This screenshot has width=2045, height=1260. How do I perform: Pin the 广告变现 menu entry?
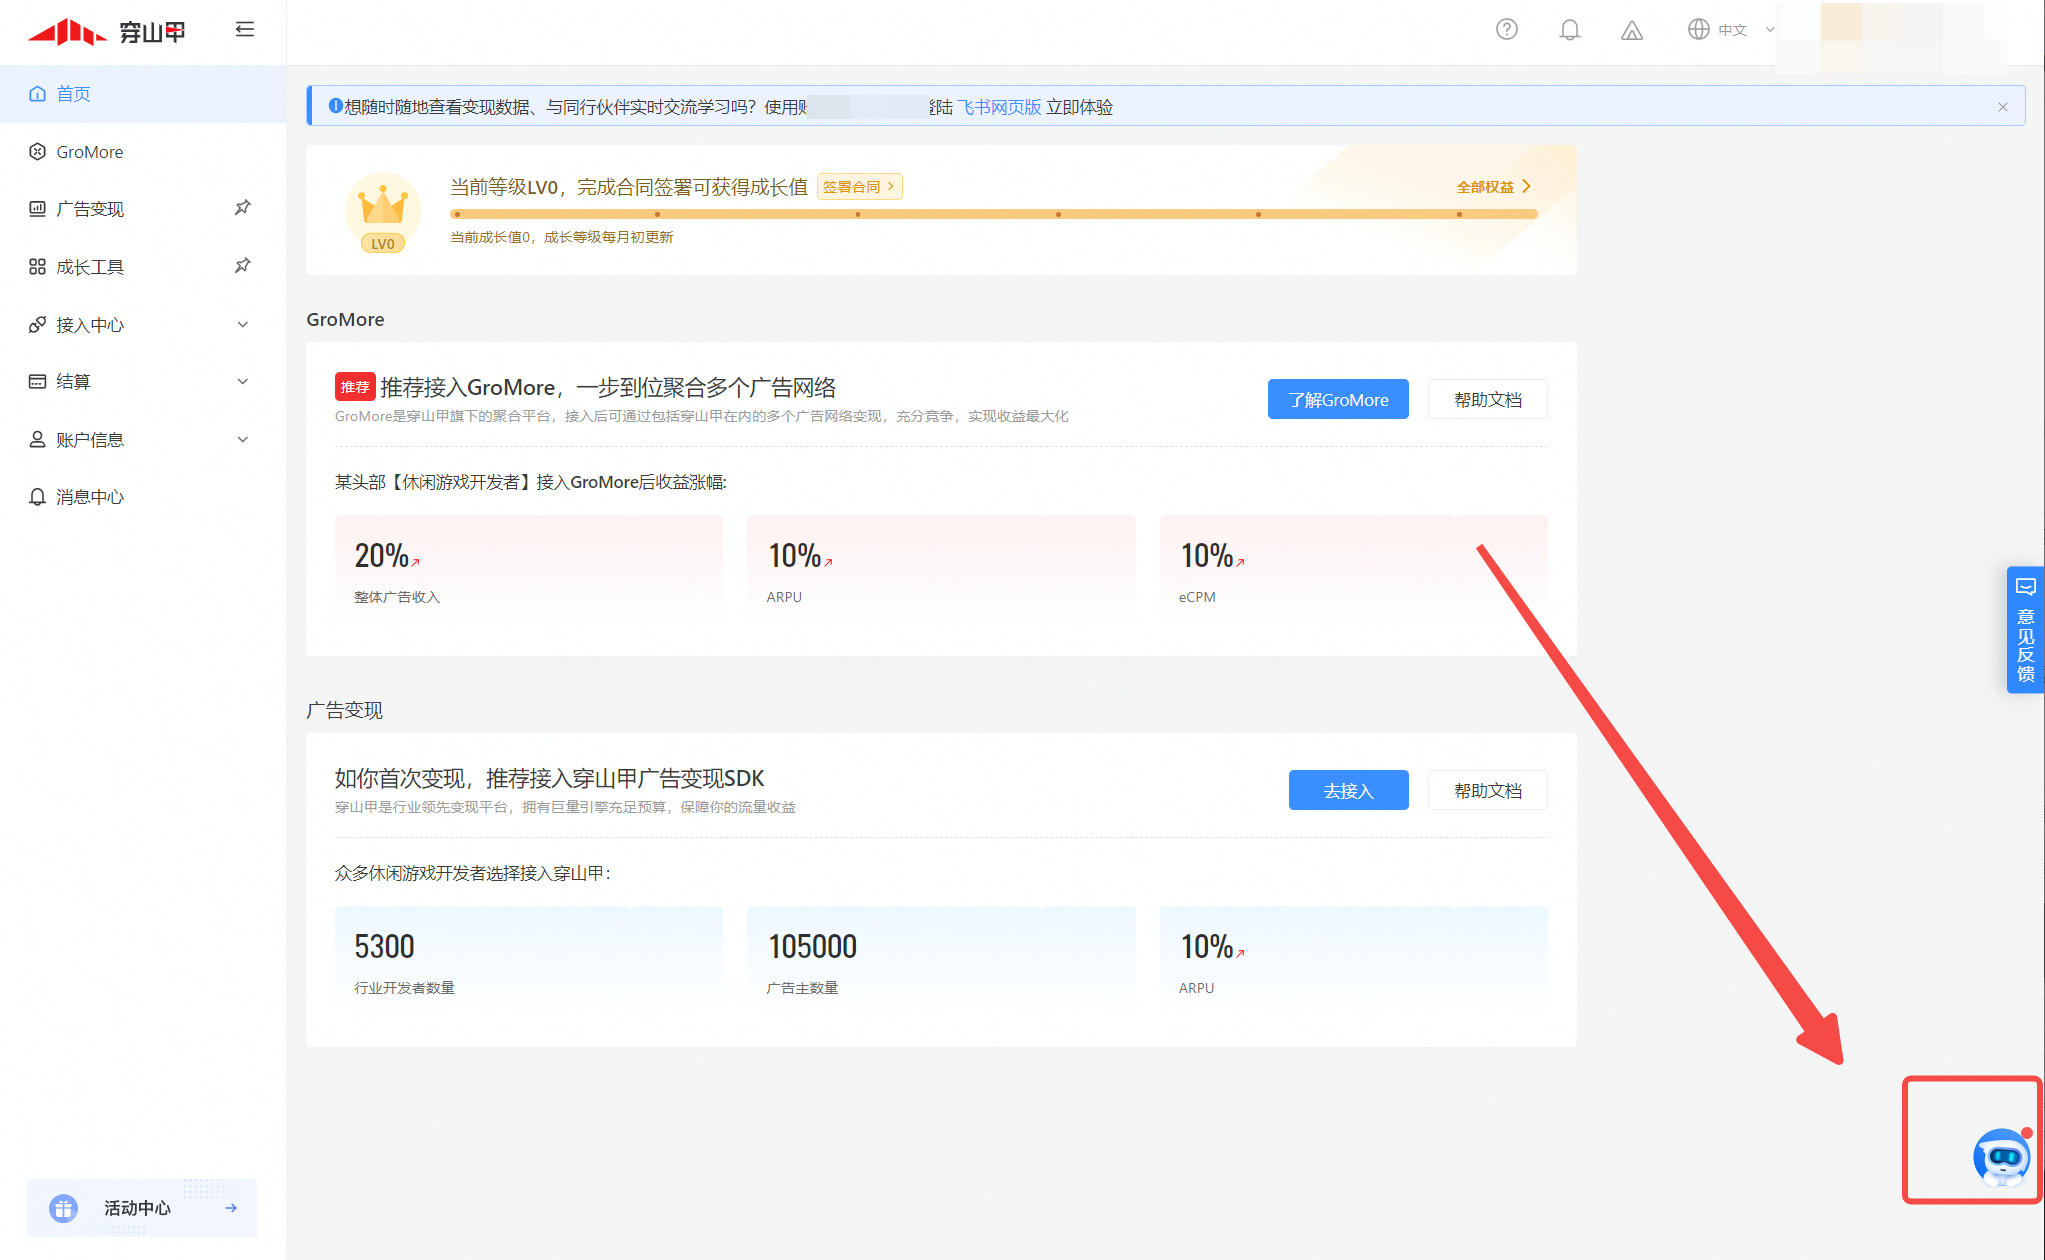[242, 208]
